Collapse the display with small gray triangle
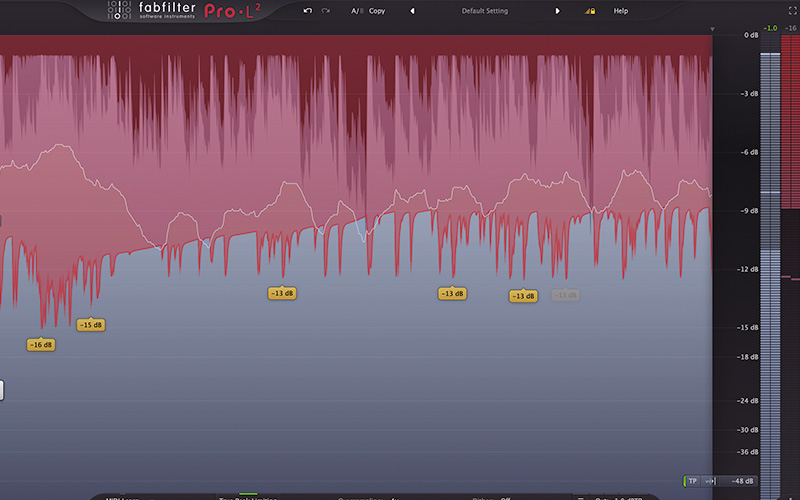Image resolution: width=800 pixels, height=500 pixels. (x=714, y=30)
